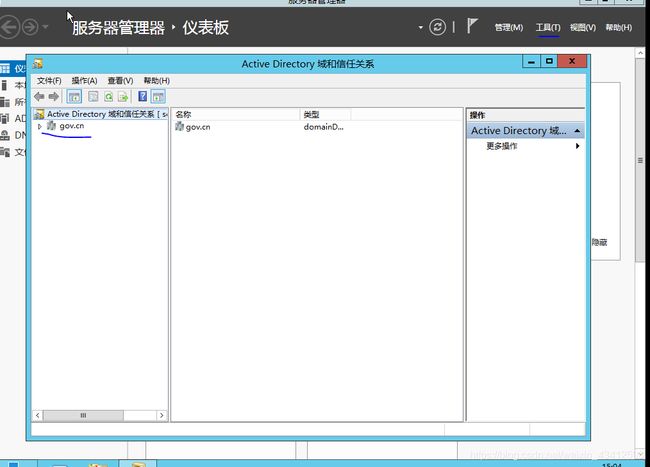Viewport: 650px width, 467px height.
Task: Sort by the 类型 column header
Action: [x=325, y=114]
